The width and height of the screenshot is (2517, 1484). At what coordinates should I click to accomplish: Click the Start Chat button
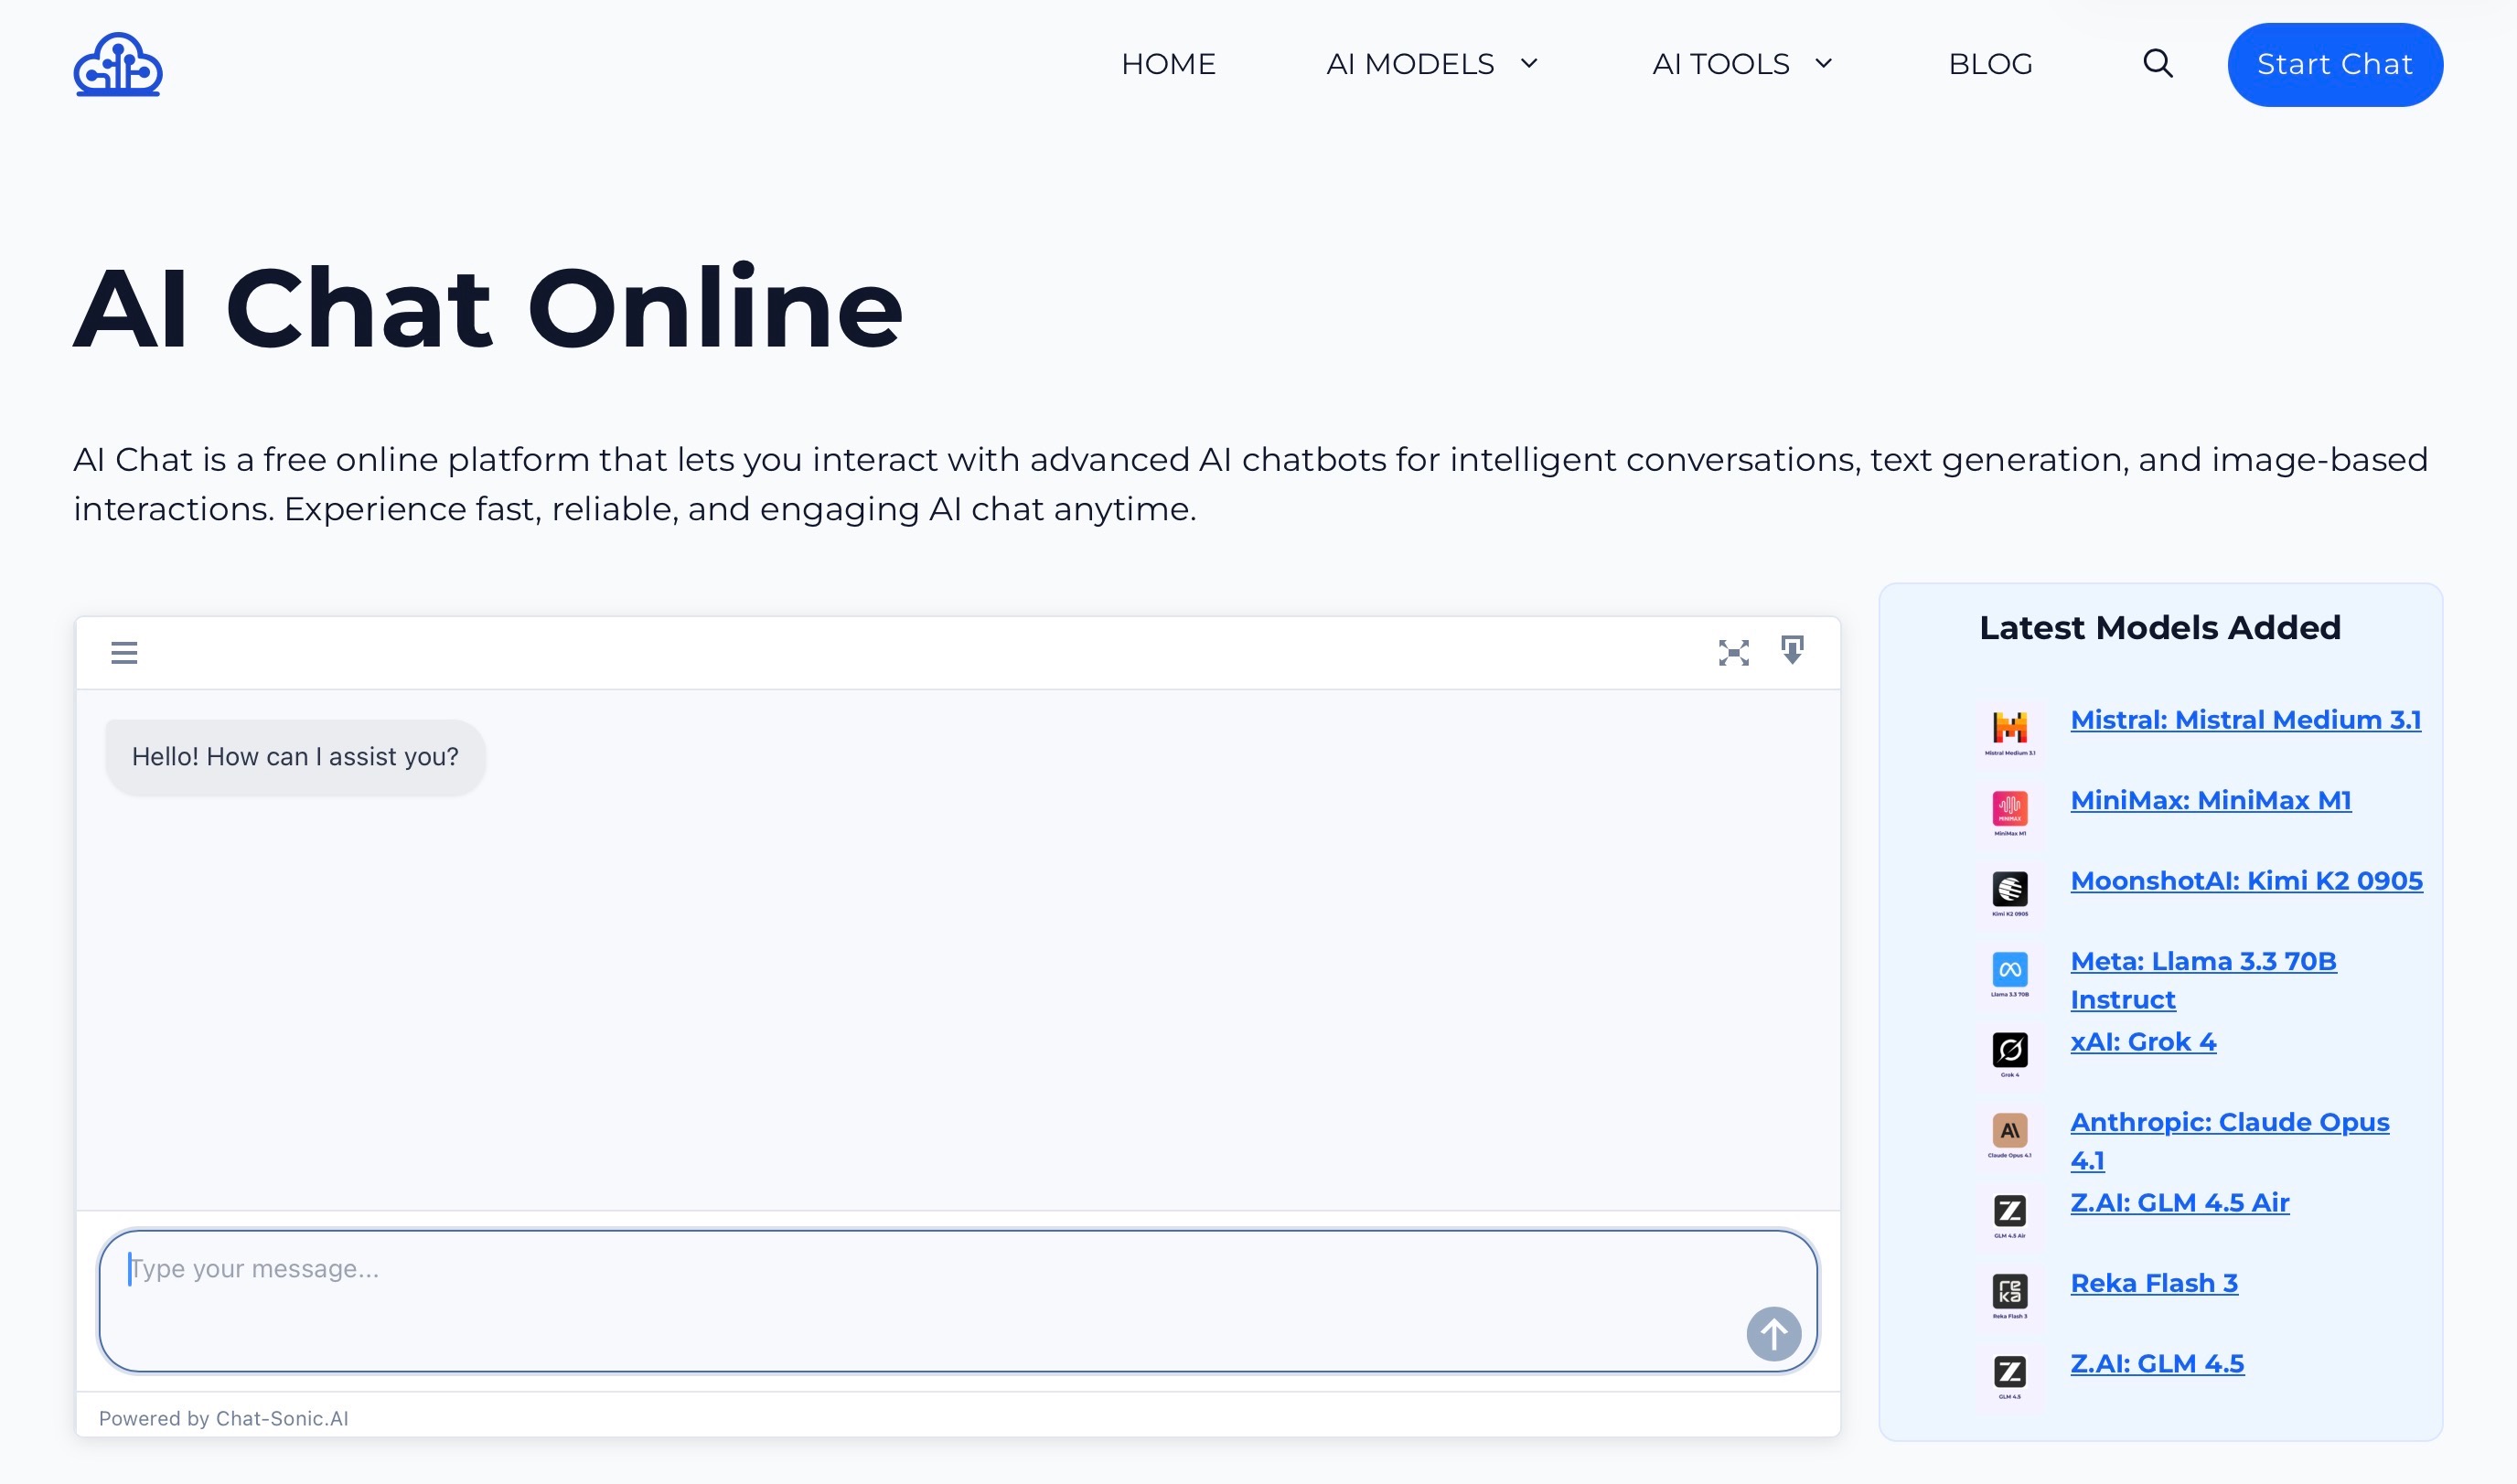coord(2334,64)
